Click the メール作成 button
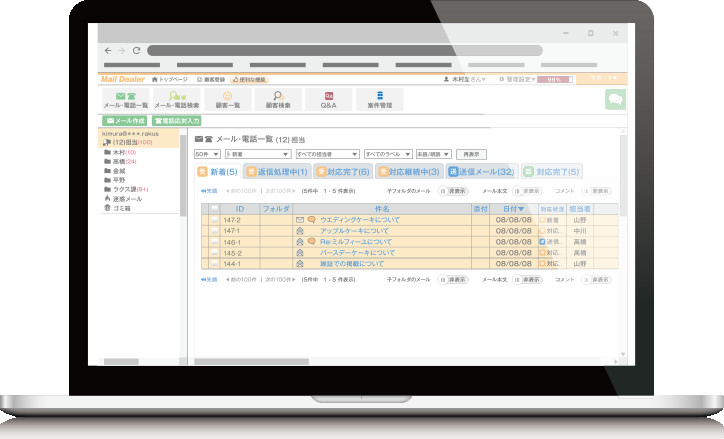 [124, 120]
